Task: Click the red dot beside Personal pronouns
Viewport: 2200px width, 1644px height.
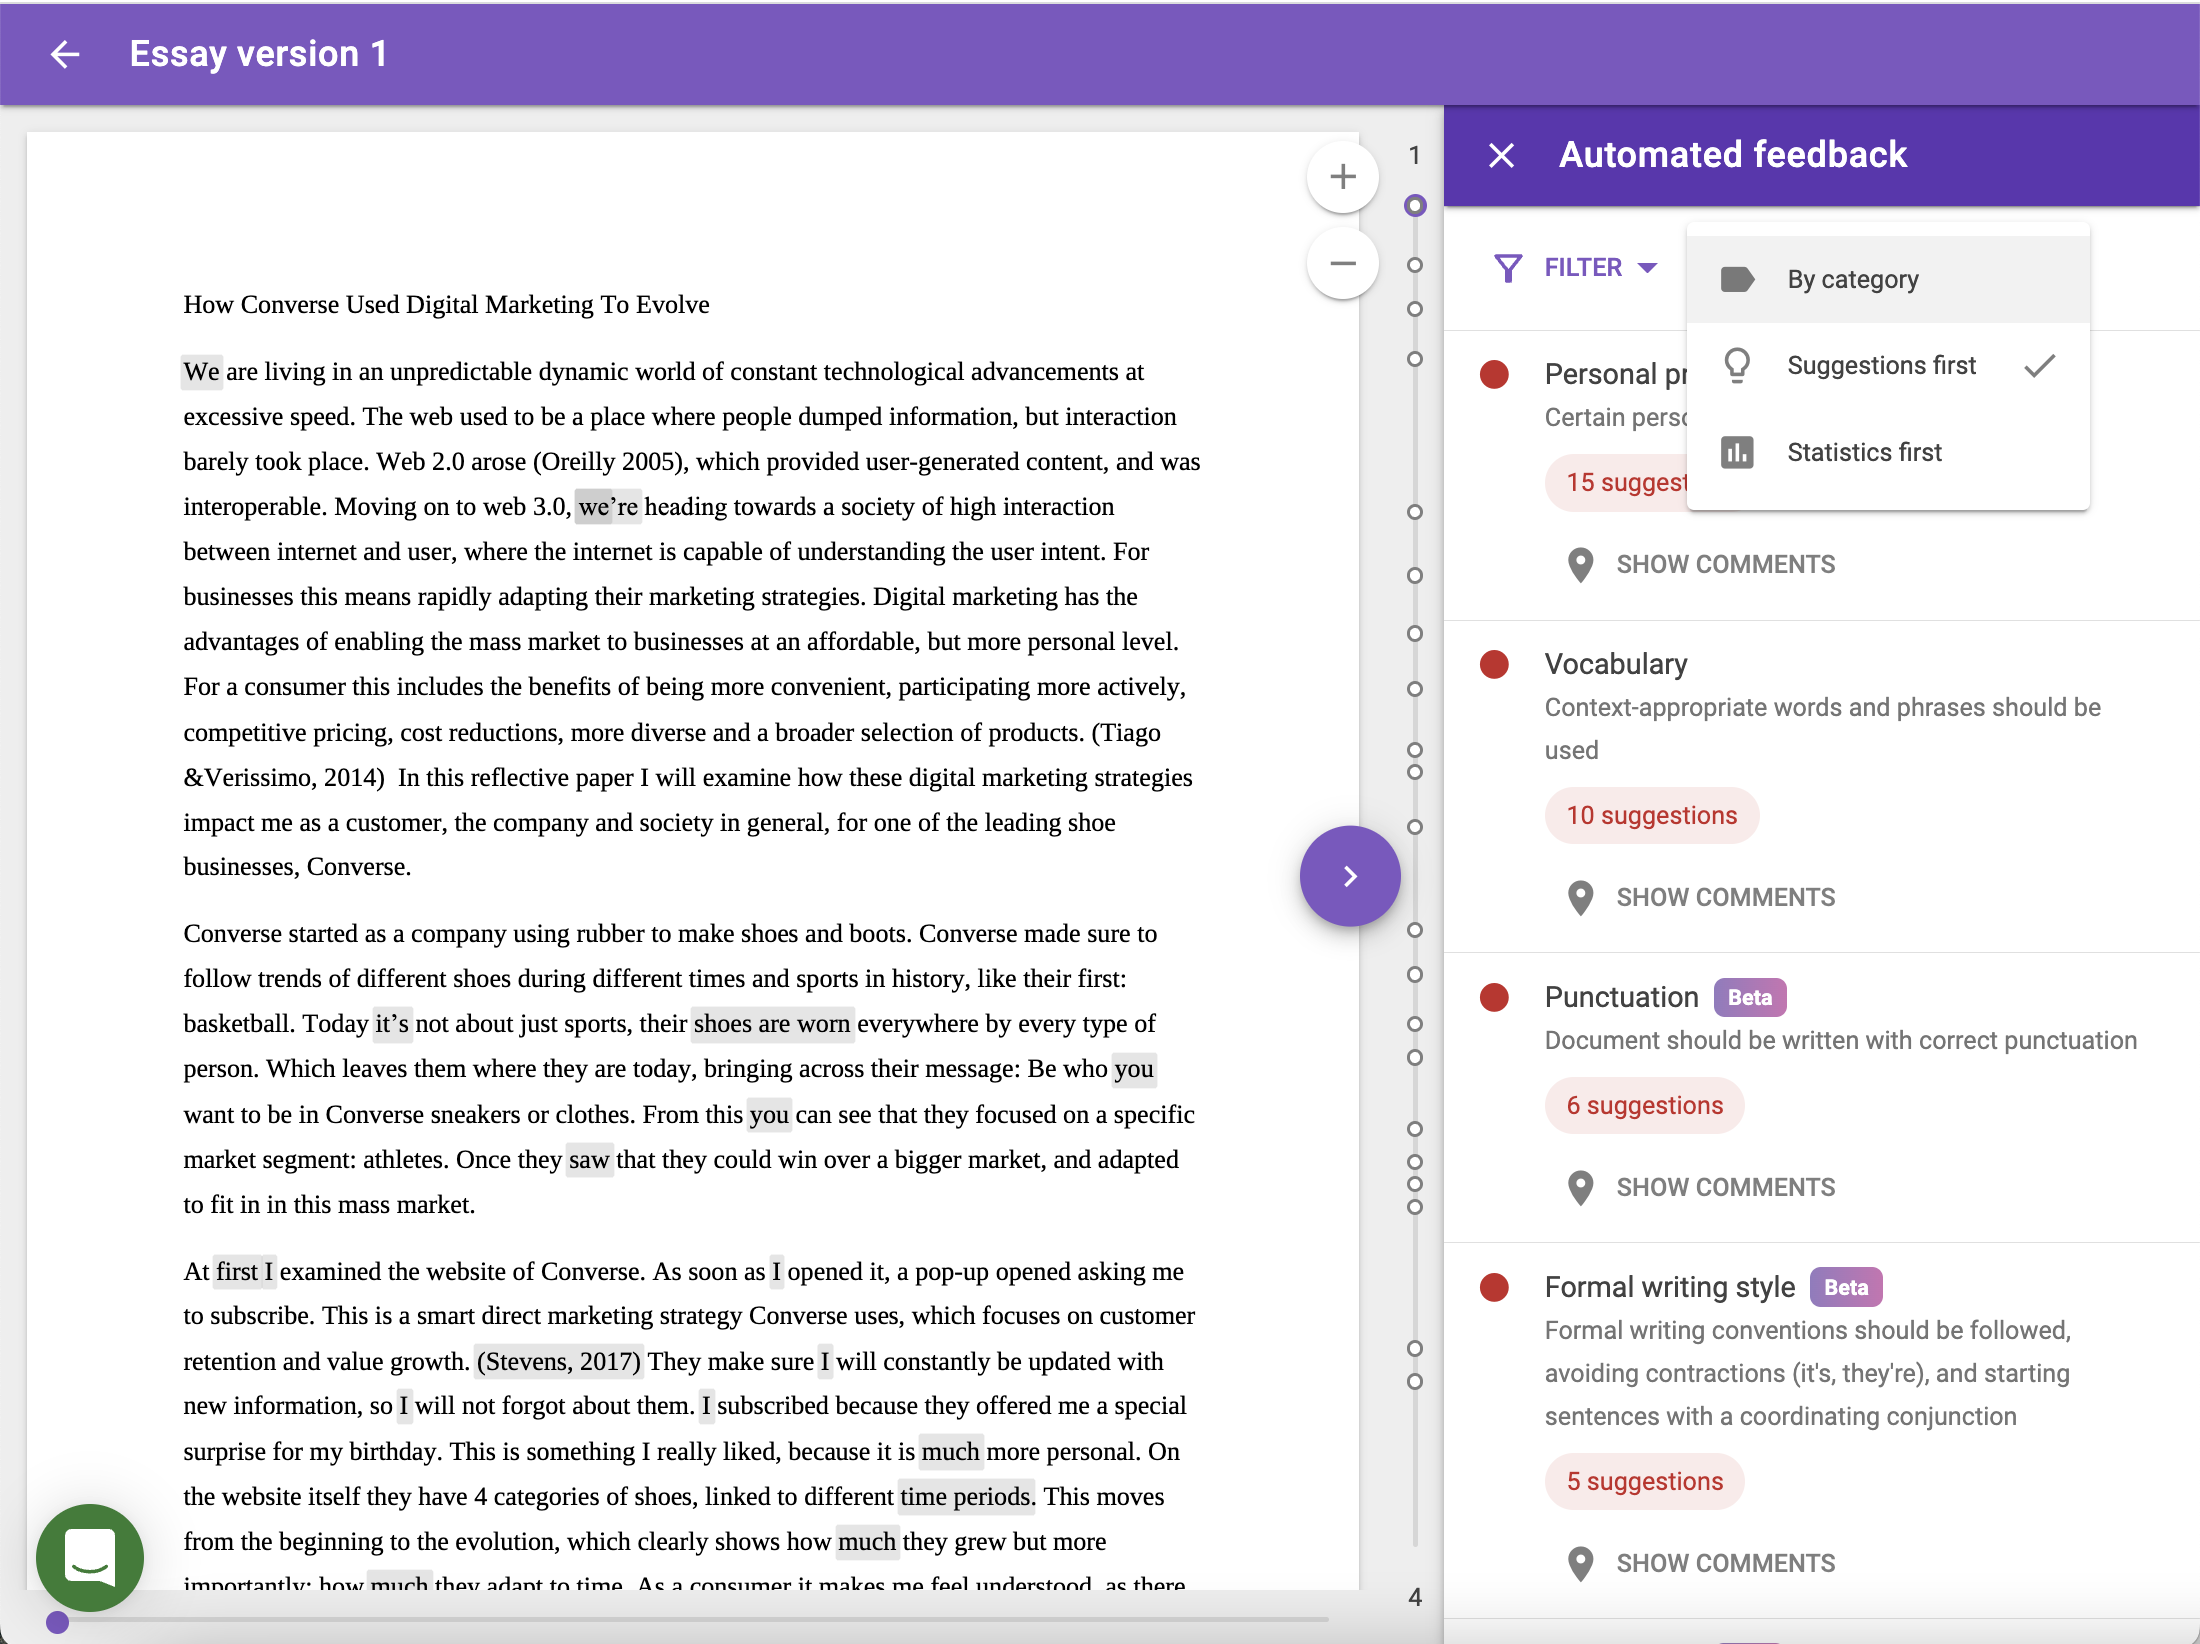Action: point(1494,374)
